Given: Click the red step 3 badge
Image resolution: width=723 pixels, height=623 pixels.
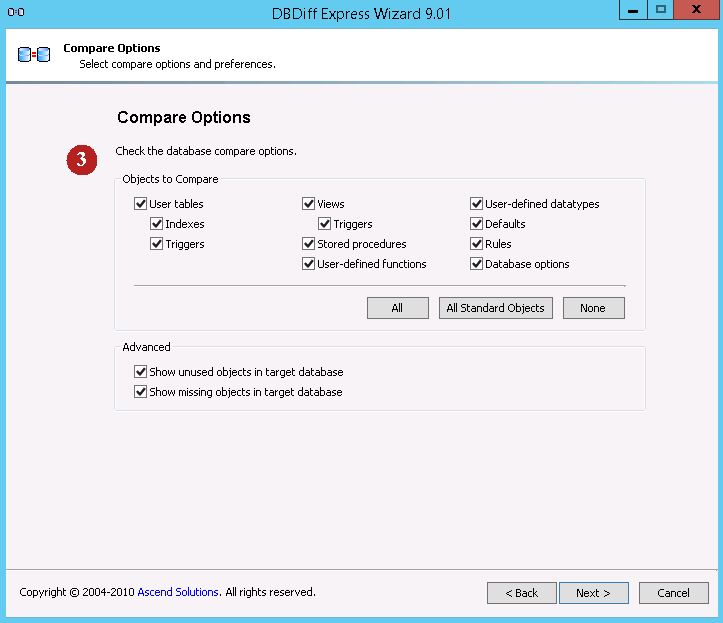Looking at the screenshot, I should pos(82,159).
